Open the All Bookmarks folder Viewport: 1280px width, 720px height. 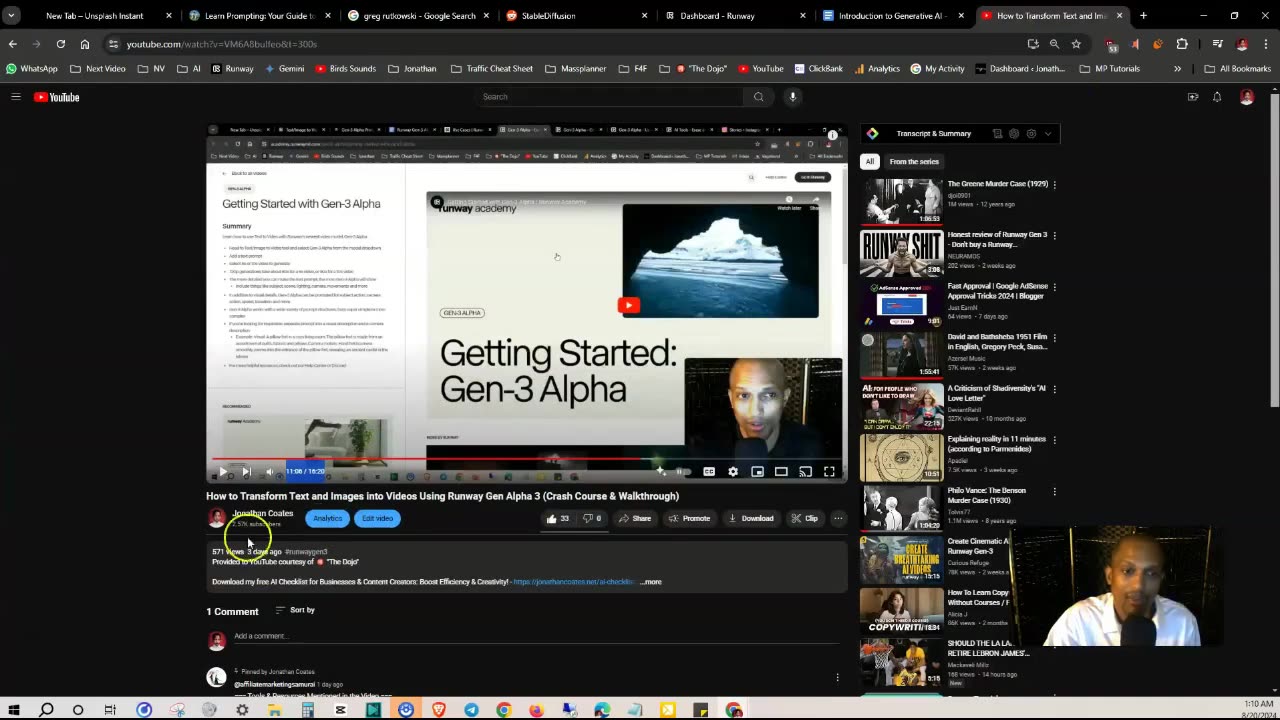[x=1237, y=69]
